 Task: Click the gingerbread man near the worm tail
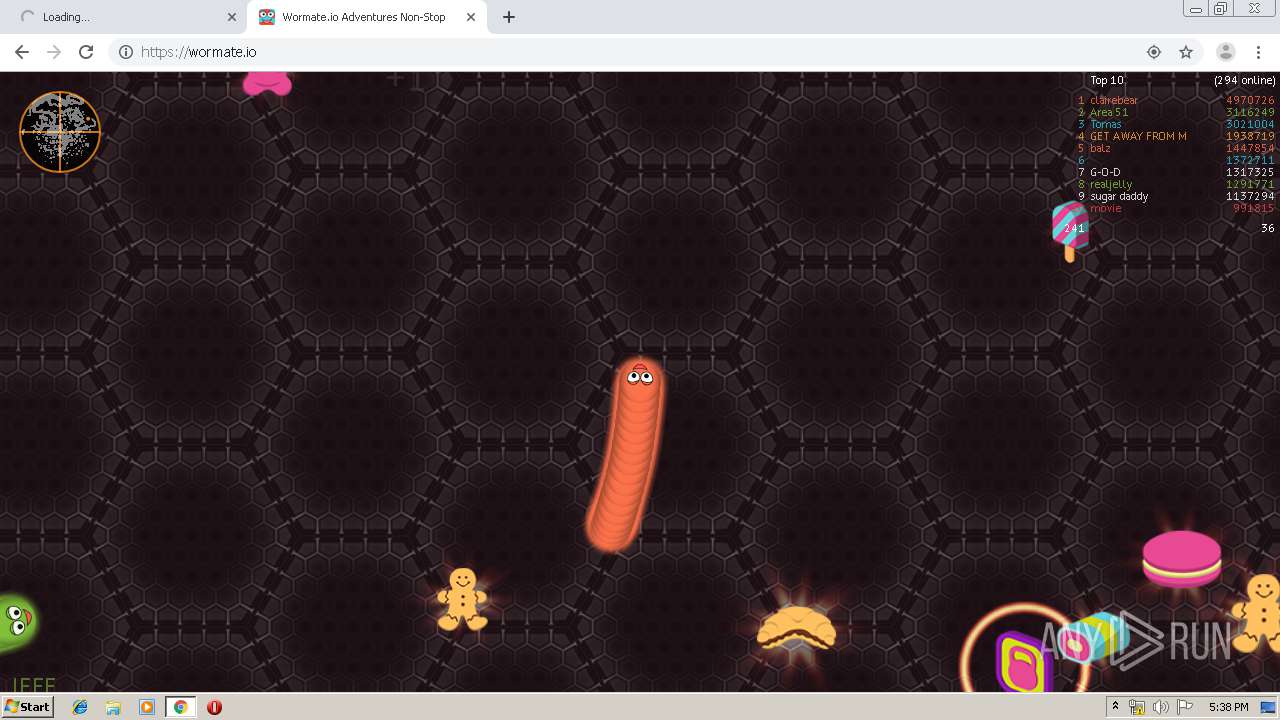coord(462,599)
